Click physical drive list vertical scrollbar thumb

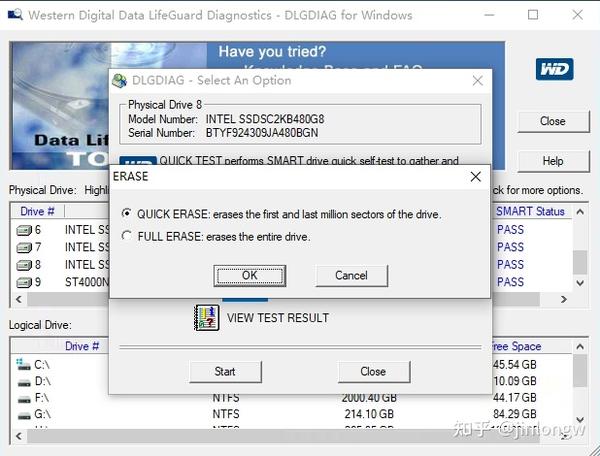[x=580, y=262]
